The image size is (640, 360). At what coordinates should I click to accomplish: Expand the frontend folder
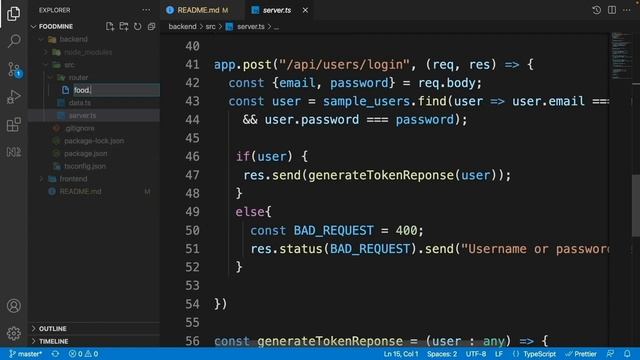[41, 179]
